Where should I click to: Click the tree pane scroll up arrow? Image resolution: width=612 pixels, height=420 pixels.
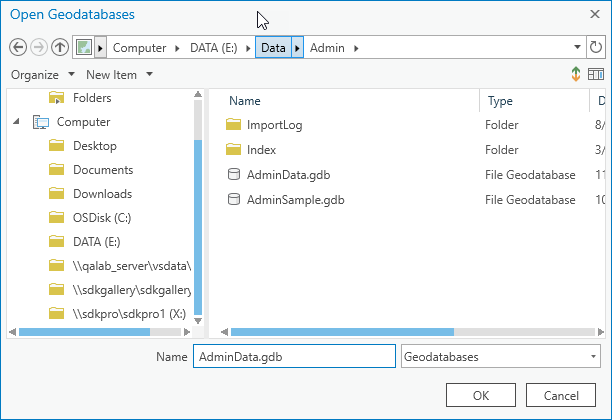click(198, 94)
